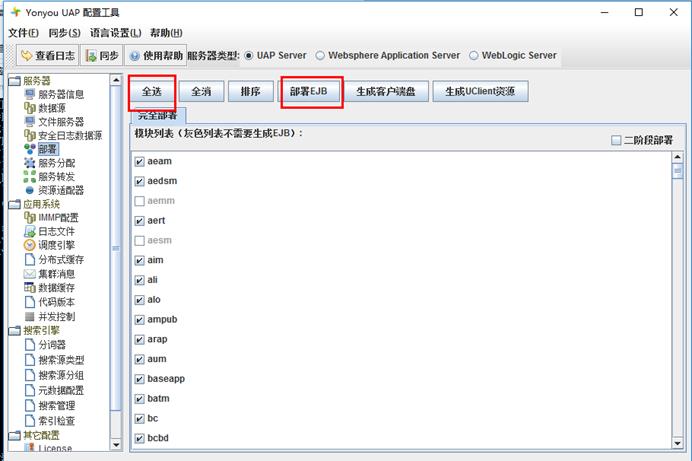692x461 pixels.
Task: Open 集群消息 envelope icon item
Action: coord(30,274)
